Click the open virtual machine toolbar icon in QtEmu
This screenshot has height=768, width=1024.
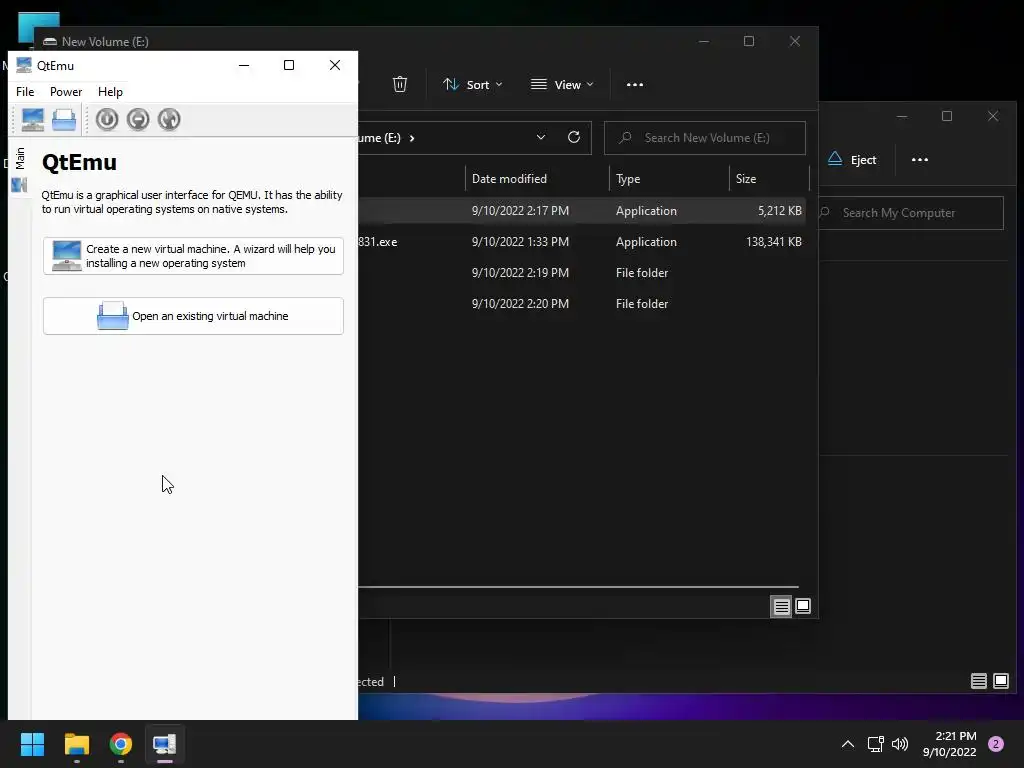(x=64, y=120)
